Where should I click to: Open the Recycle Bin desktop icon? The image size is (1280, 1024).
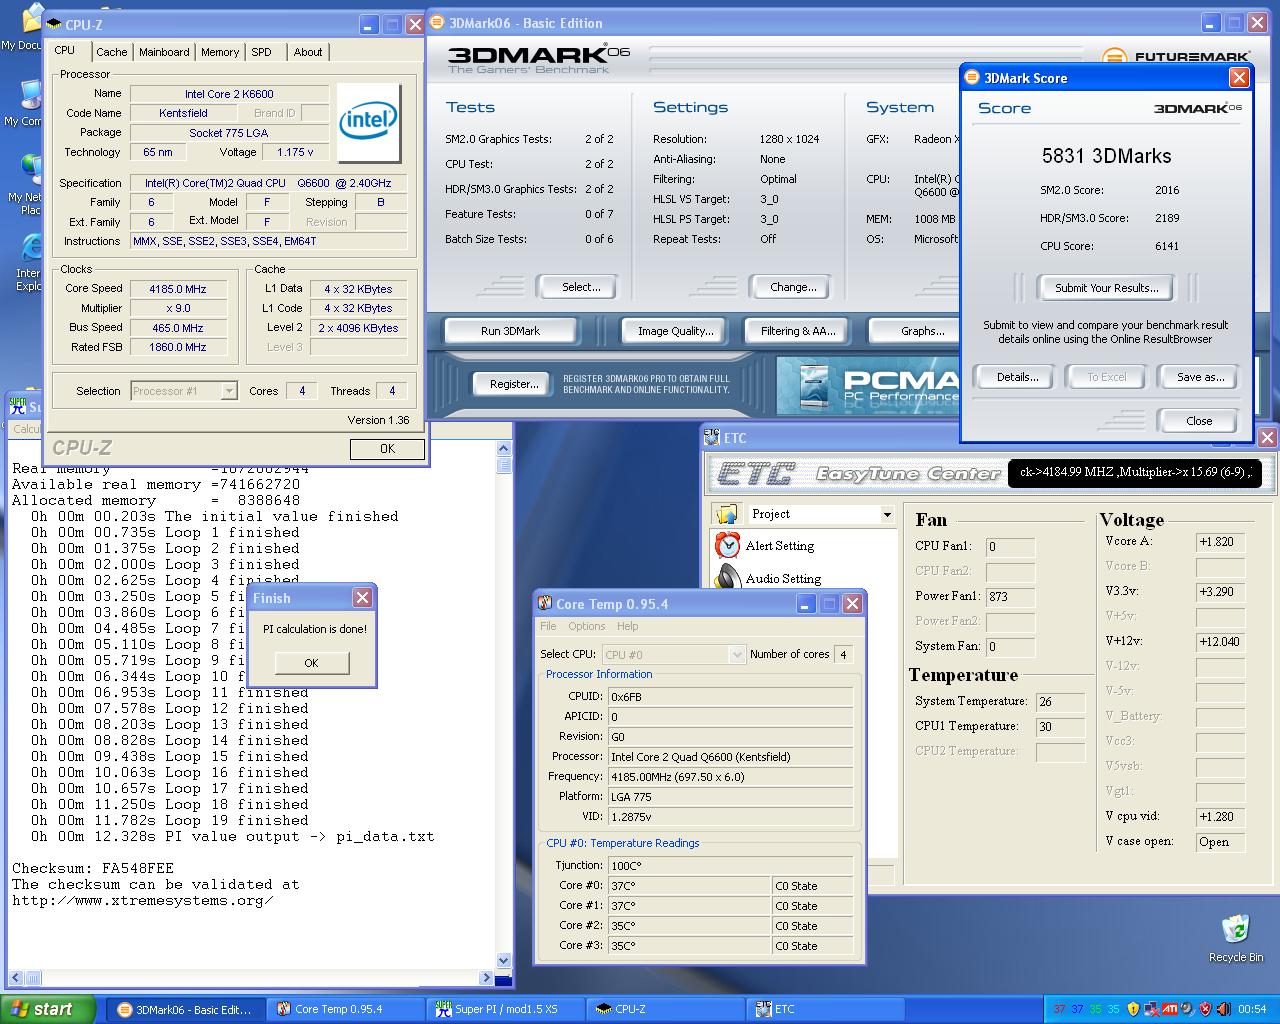[1235, 937]
